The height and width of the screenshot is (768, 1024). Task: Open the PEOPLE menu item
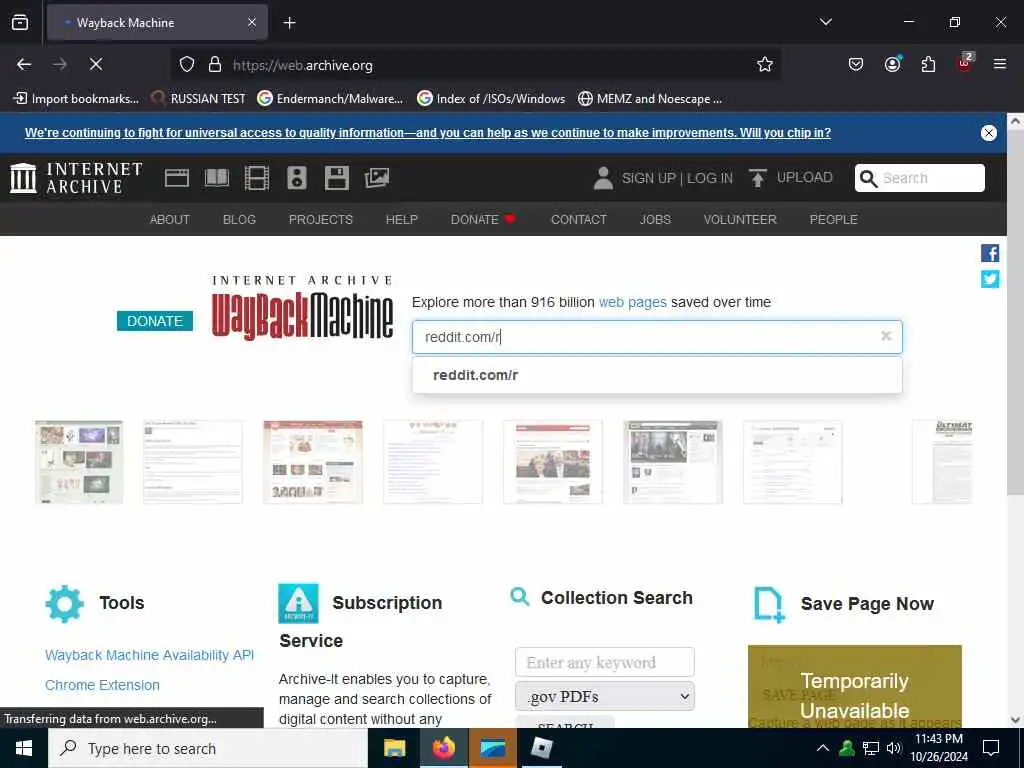coord(833,219)
